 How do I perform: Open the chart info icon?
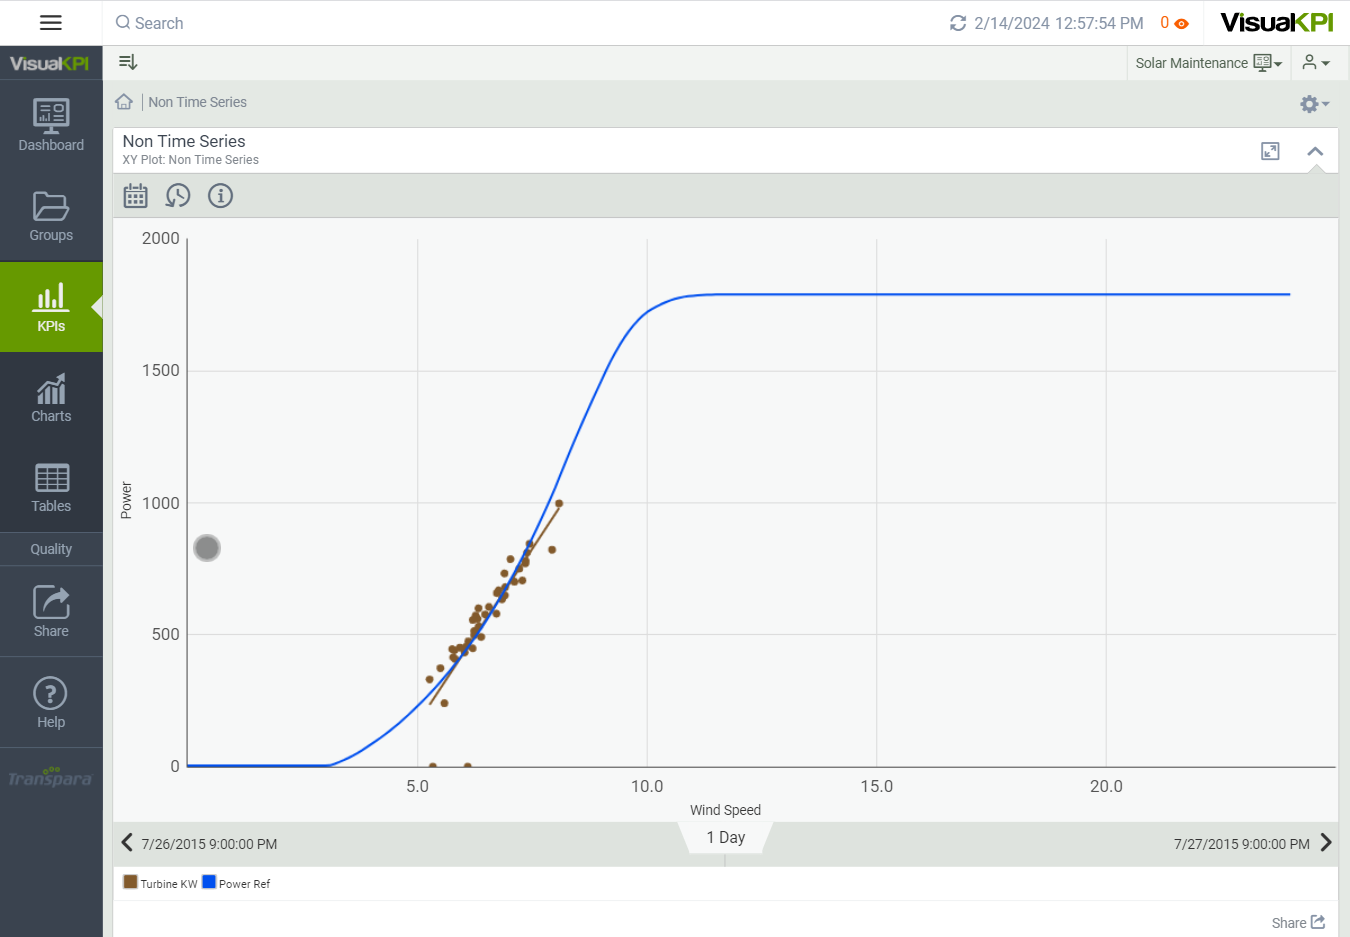(220, 196)
